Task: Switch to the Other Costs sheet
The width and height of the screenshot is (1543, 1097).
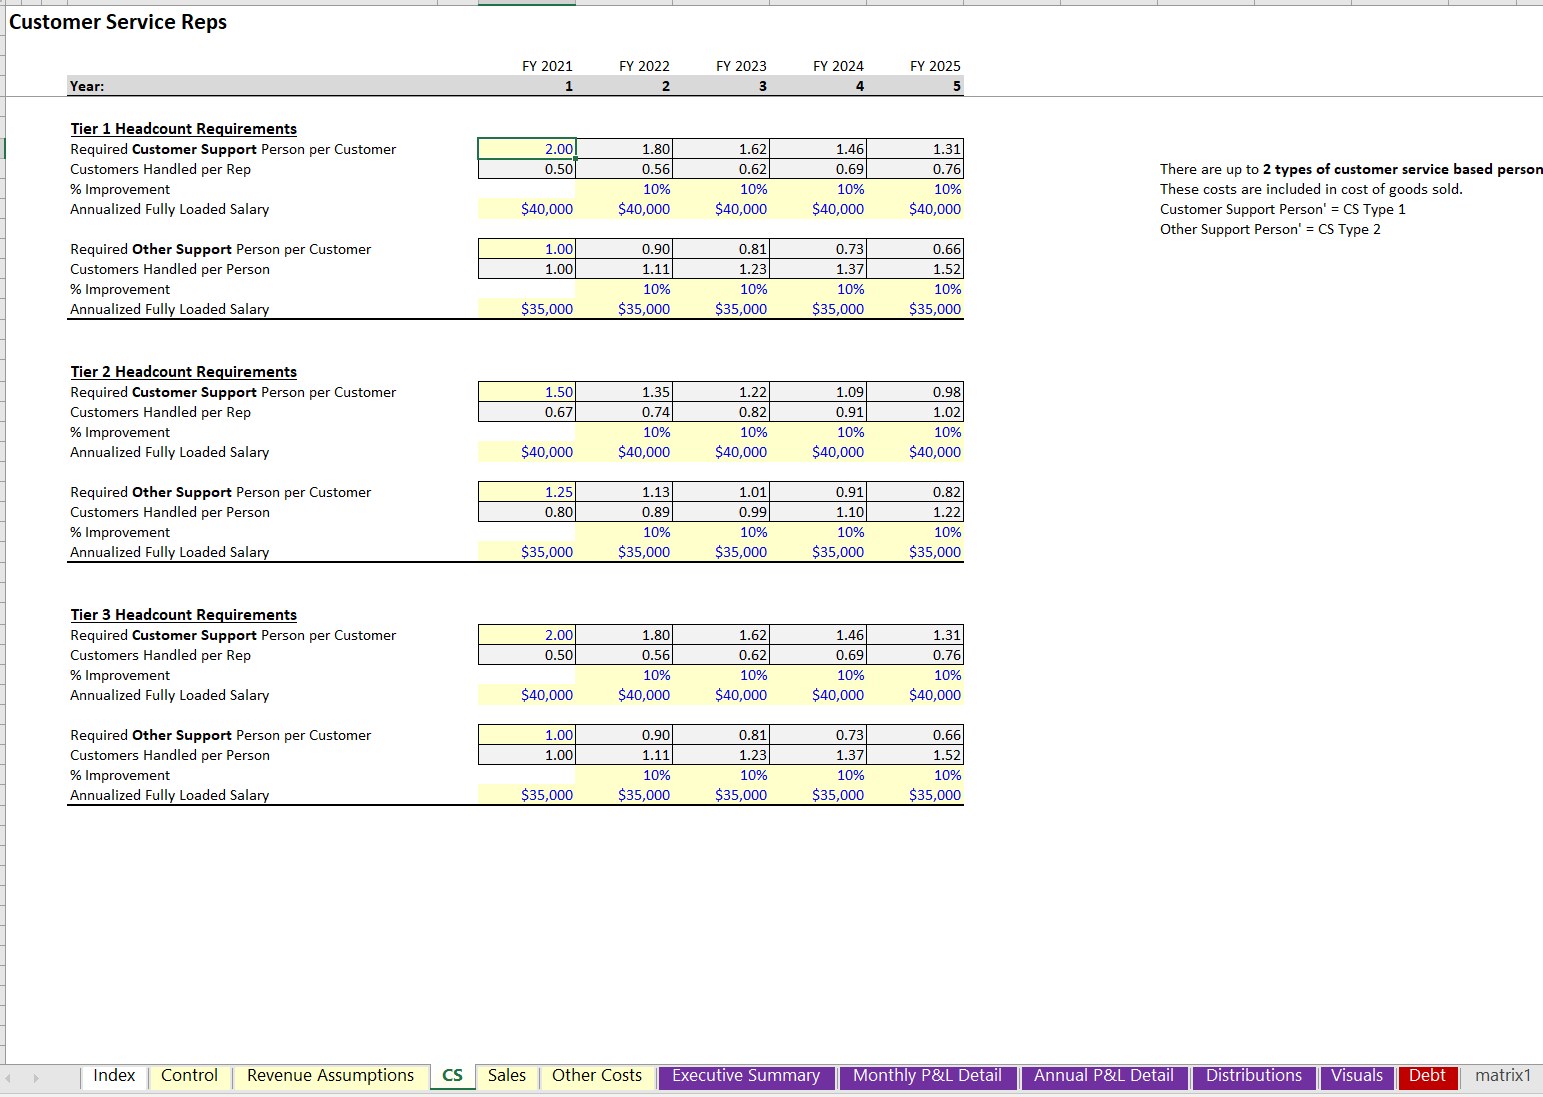Action: coord(596,1076)
